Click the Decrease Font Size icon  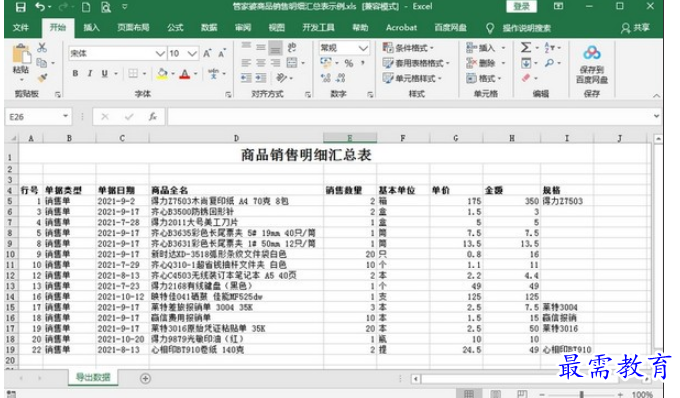tap(222, 53)
